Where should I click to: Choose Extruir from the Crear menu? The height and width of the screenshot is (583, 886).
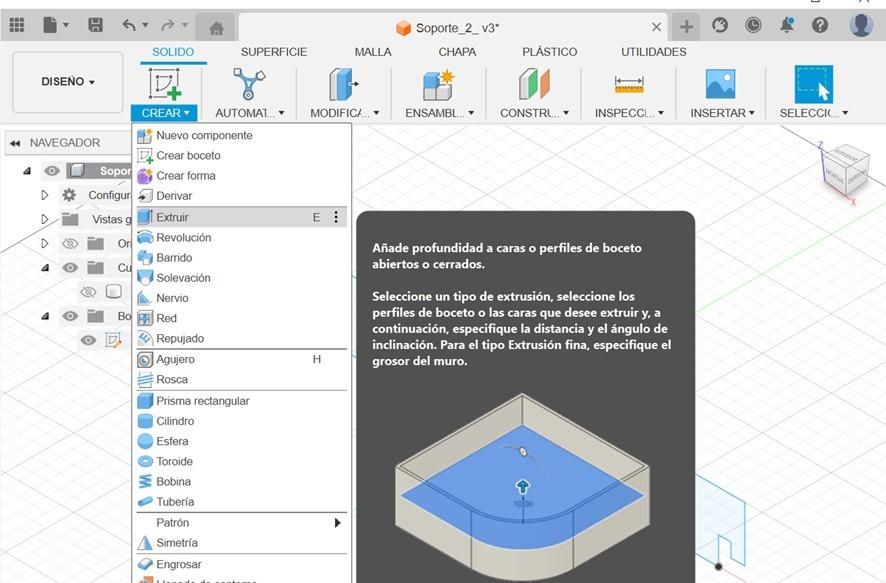[x=241, y=217]
